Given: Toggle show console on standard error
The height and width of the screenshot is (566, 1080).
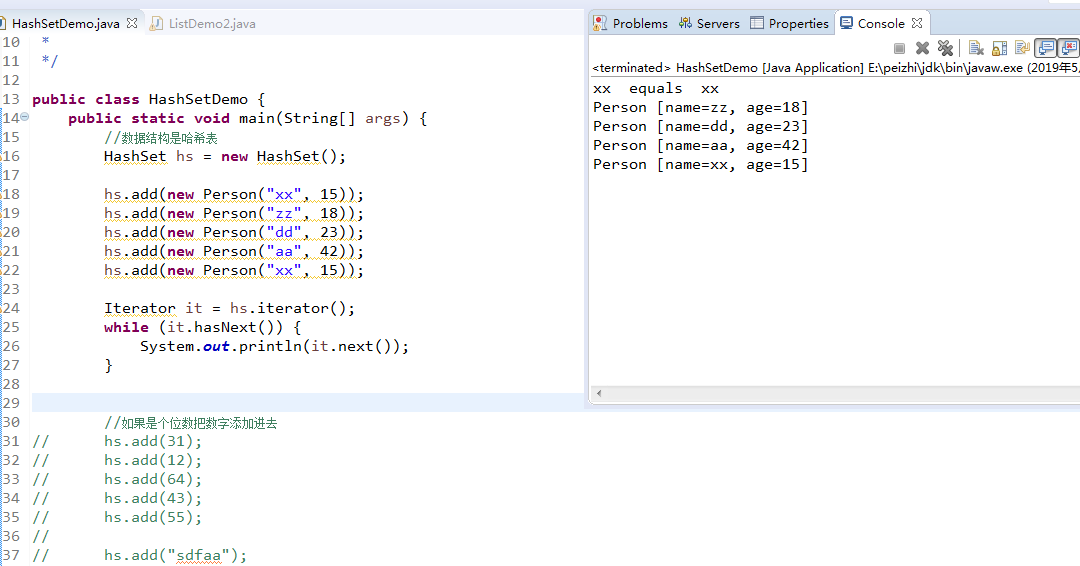Looking at the screenshot, I should coord(1069,48).
